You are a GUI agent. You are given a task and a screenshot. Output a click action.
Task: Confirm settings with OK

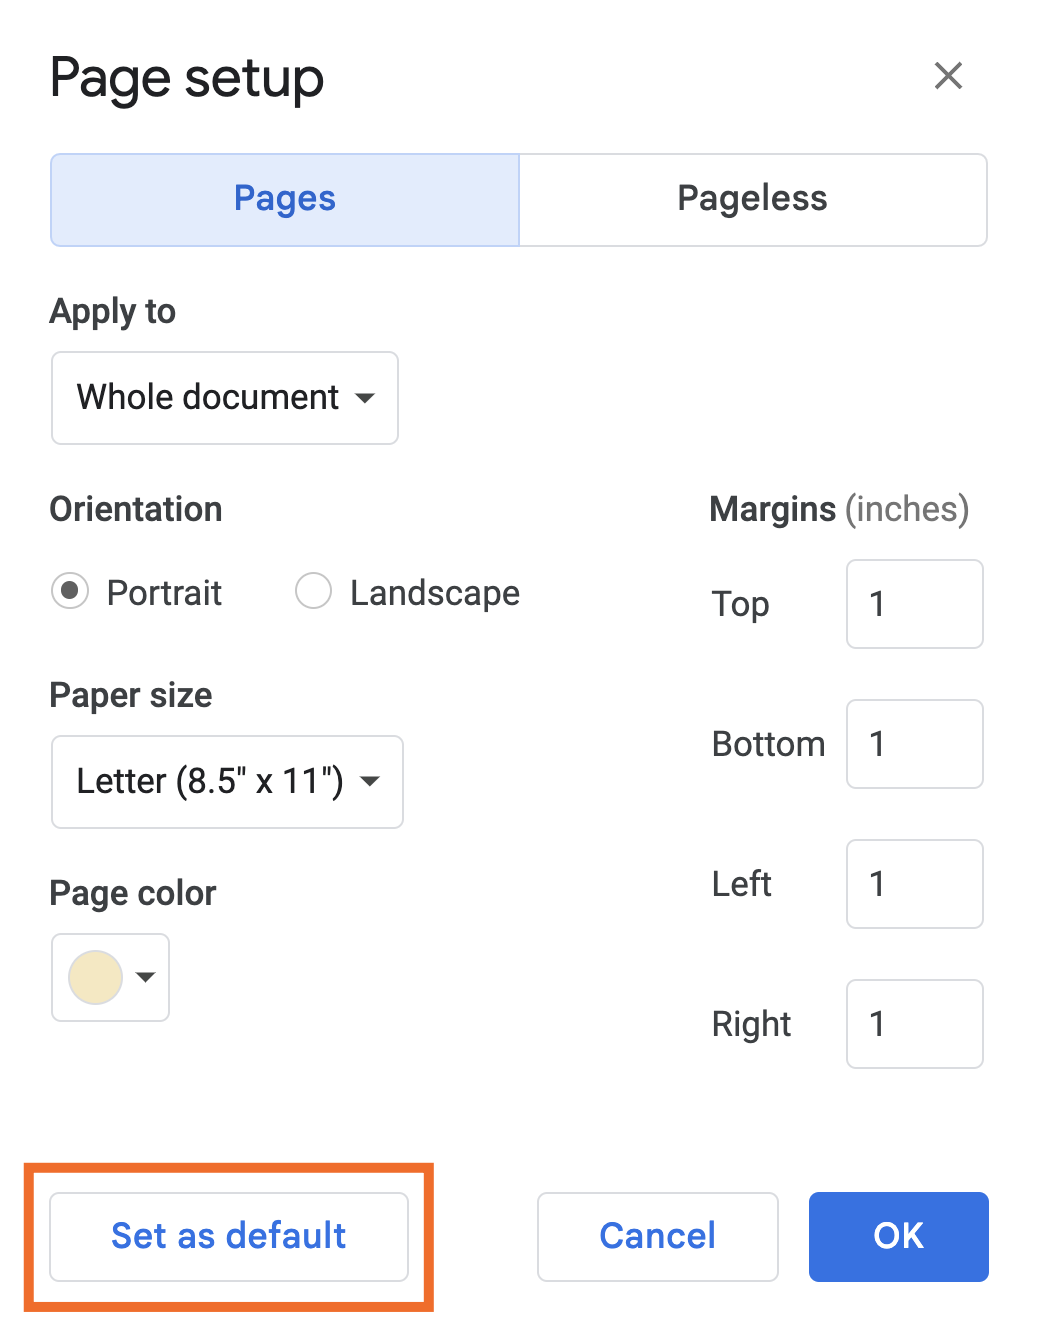point(897,1236)
